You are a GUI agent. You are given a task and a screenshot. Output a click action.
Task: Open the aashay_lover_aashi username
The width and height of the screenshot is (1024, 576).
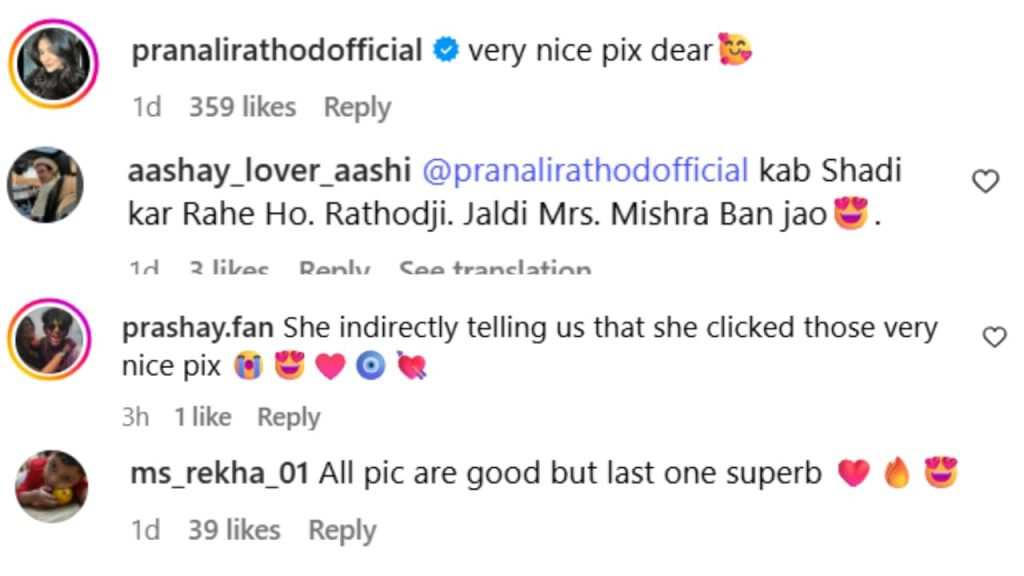point(269,171)
